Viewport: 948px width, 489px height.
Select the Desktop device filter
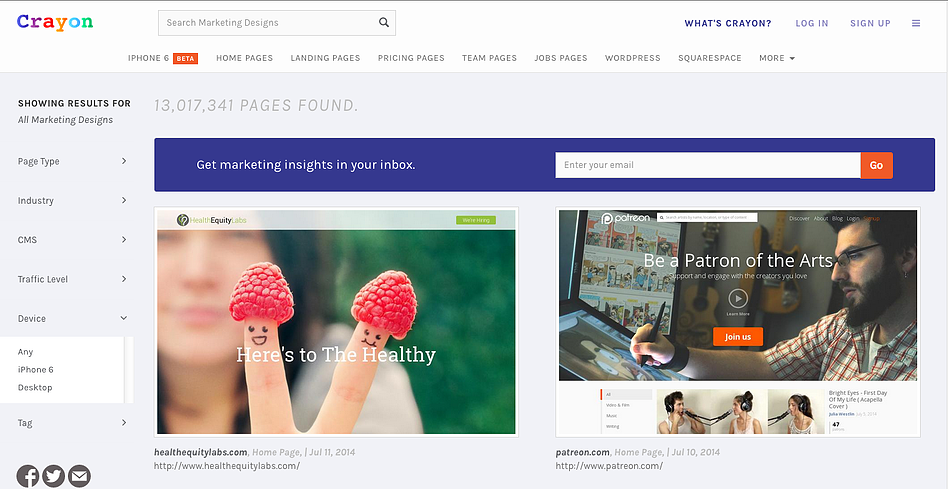[x=35, y=387]
